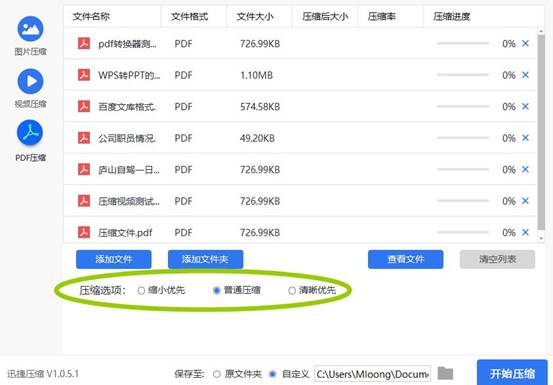Click the scrollbar up arrow
Viewport: 553px width, 385px height.
(x=541, y=31)
